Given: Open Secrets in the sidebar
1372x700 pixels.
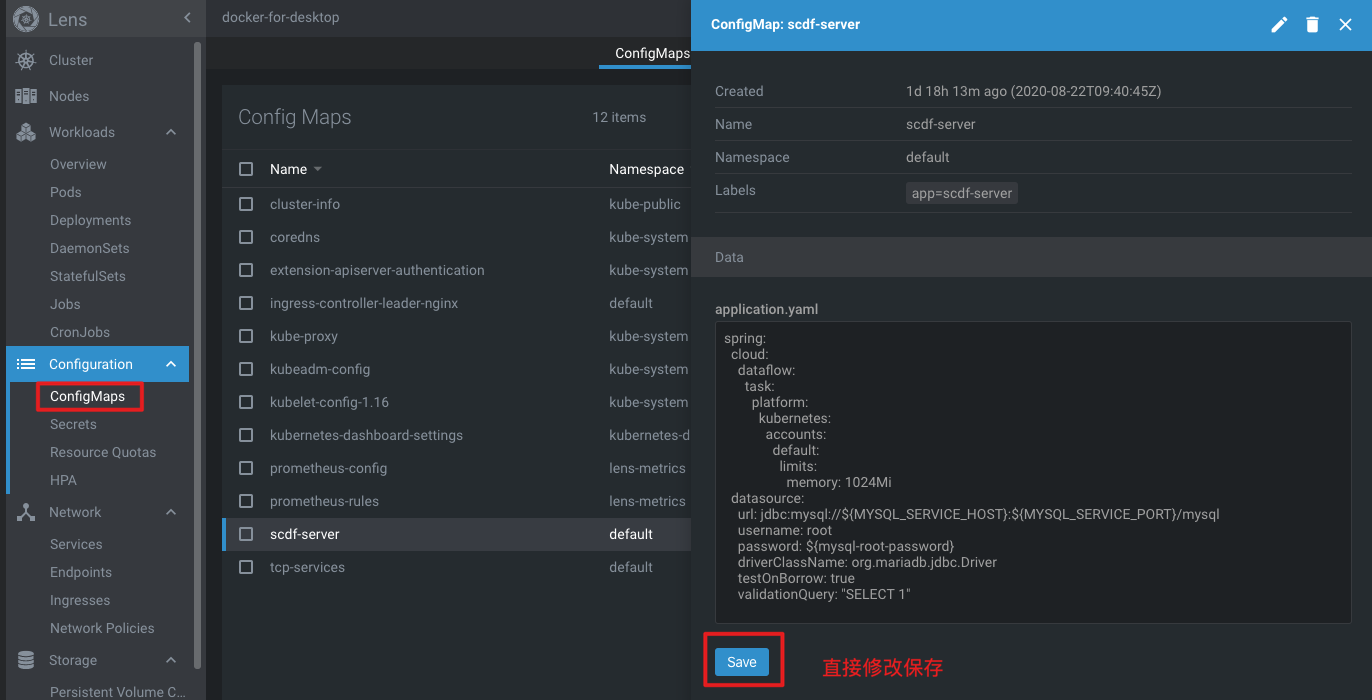Looking at the screenshot, I should [x=73, y=424].
